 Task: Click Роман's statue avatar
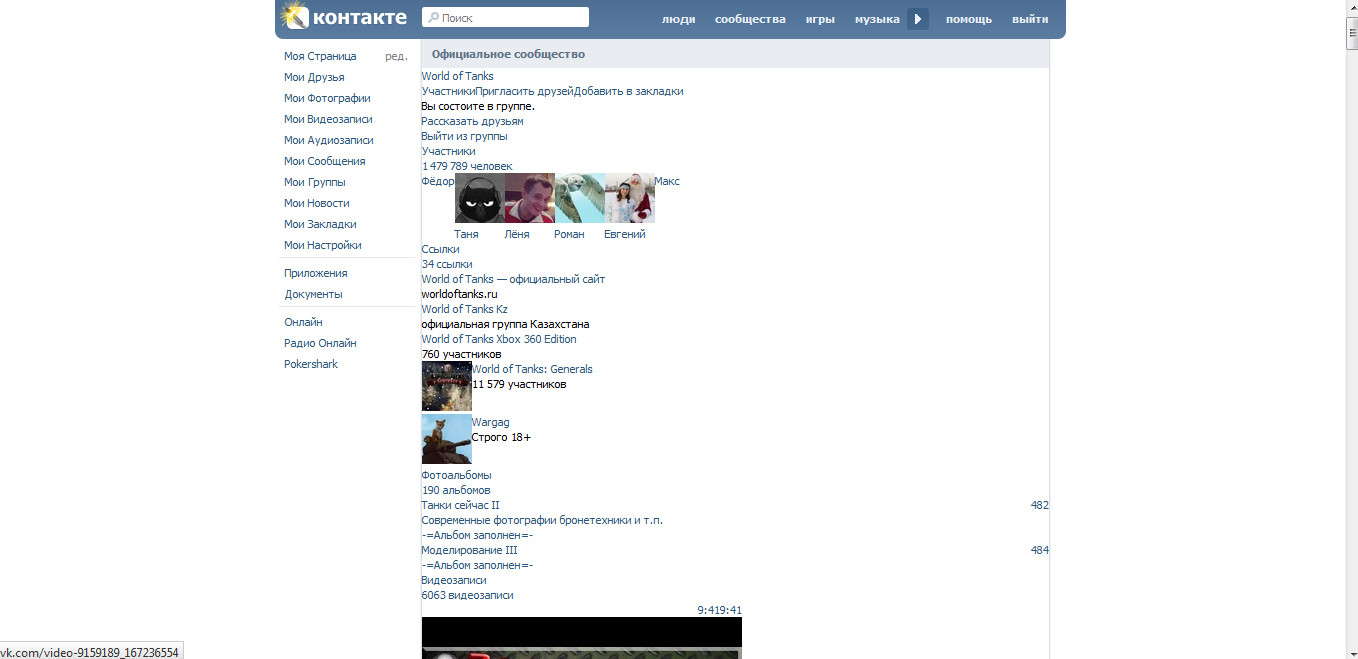click(x=580, y=198)
